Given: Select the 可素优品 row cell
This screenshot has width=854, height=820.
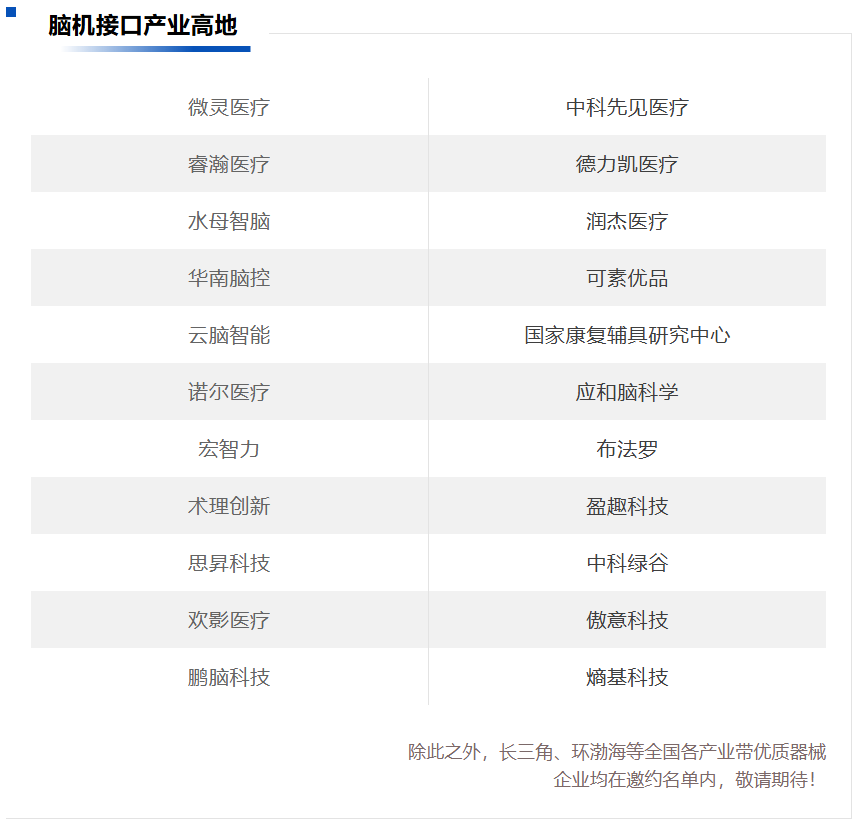Looking at the screenshot, I should click(x=627, y=278).
